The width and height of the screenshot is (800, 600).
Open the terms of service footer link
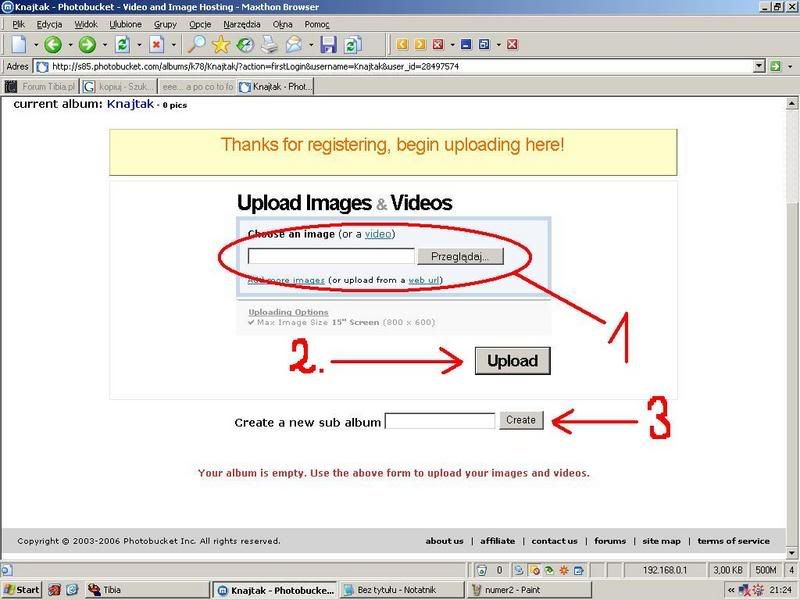coord(733,541)
